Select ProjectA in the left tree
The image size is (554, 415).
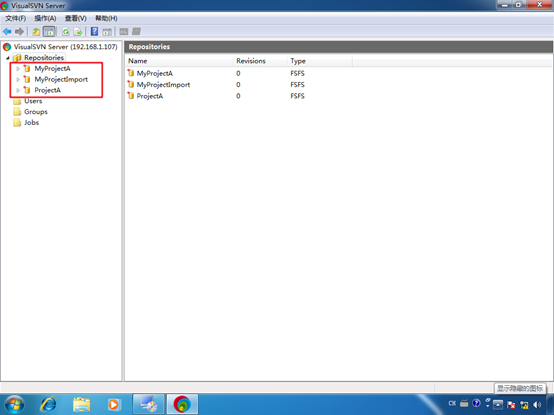click(x=47, y=90)
